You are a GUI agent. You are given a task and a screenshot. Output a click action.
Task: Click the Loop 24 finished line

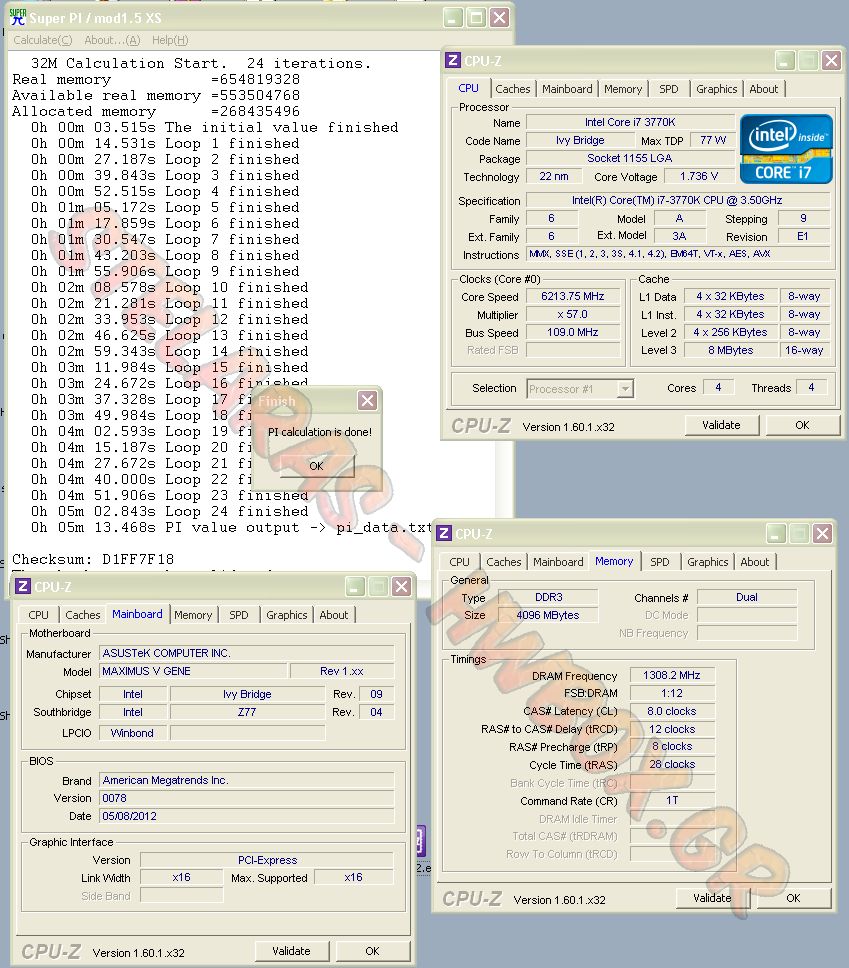(x=170, y=511)
